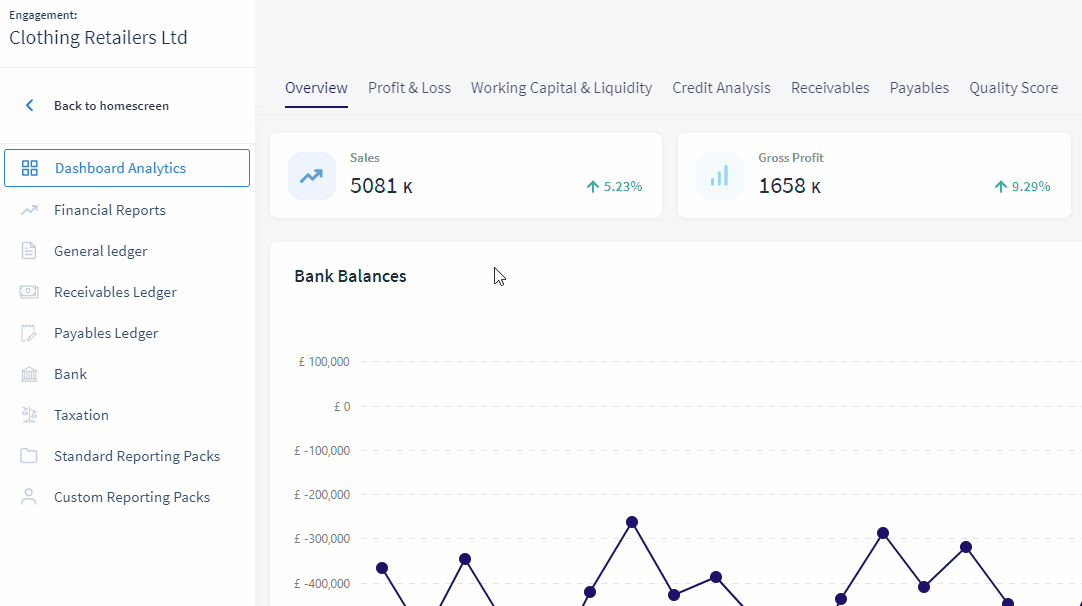This screenshot has width=1082, height=606.
Task: Switch to the Overview tab
Action: [x=316, y=88]
